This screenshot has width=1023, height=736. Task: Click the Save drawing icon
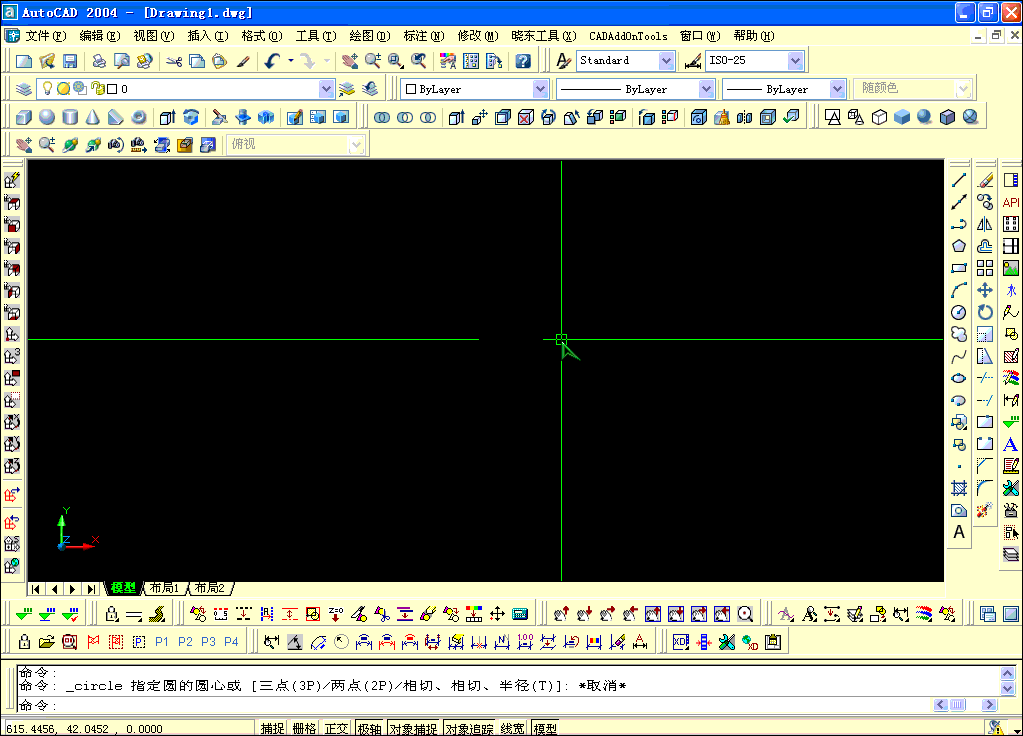click(x=70, y=61)
